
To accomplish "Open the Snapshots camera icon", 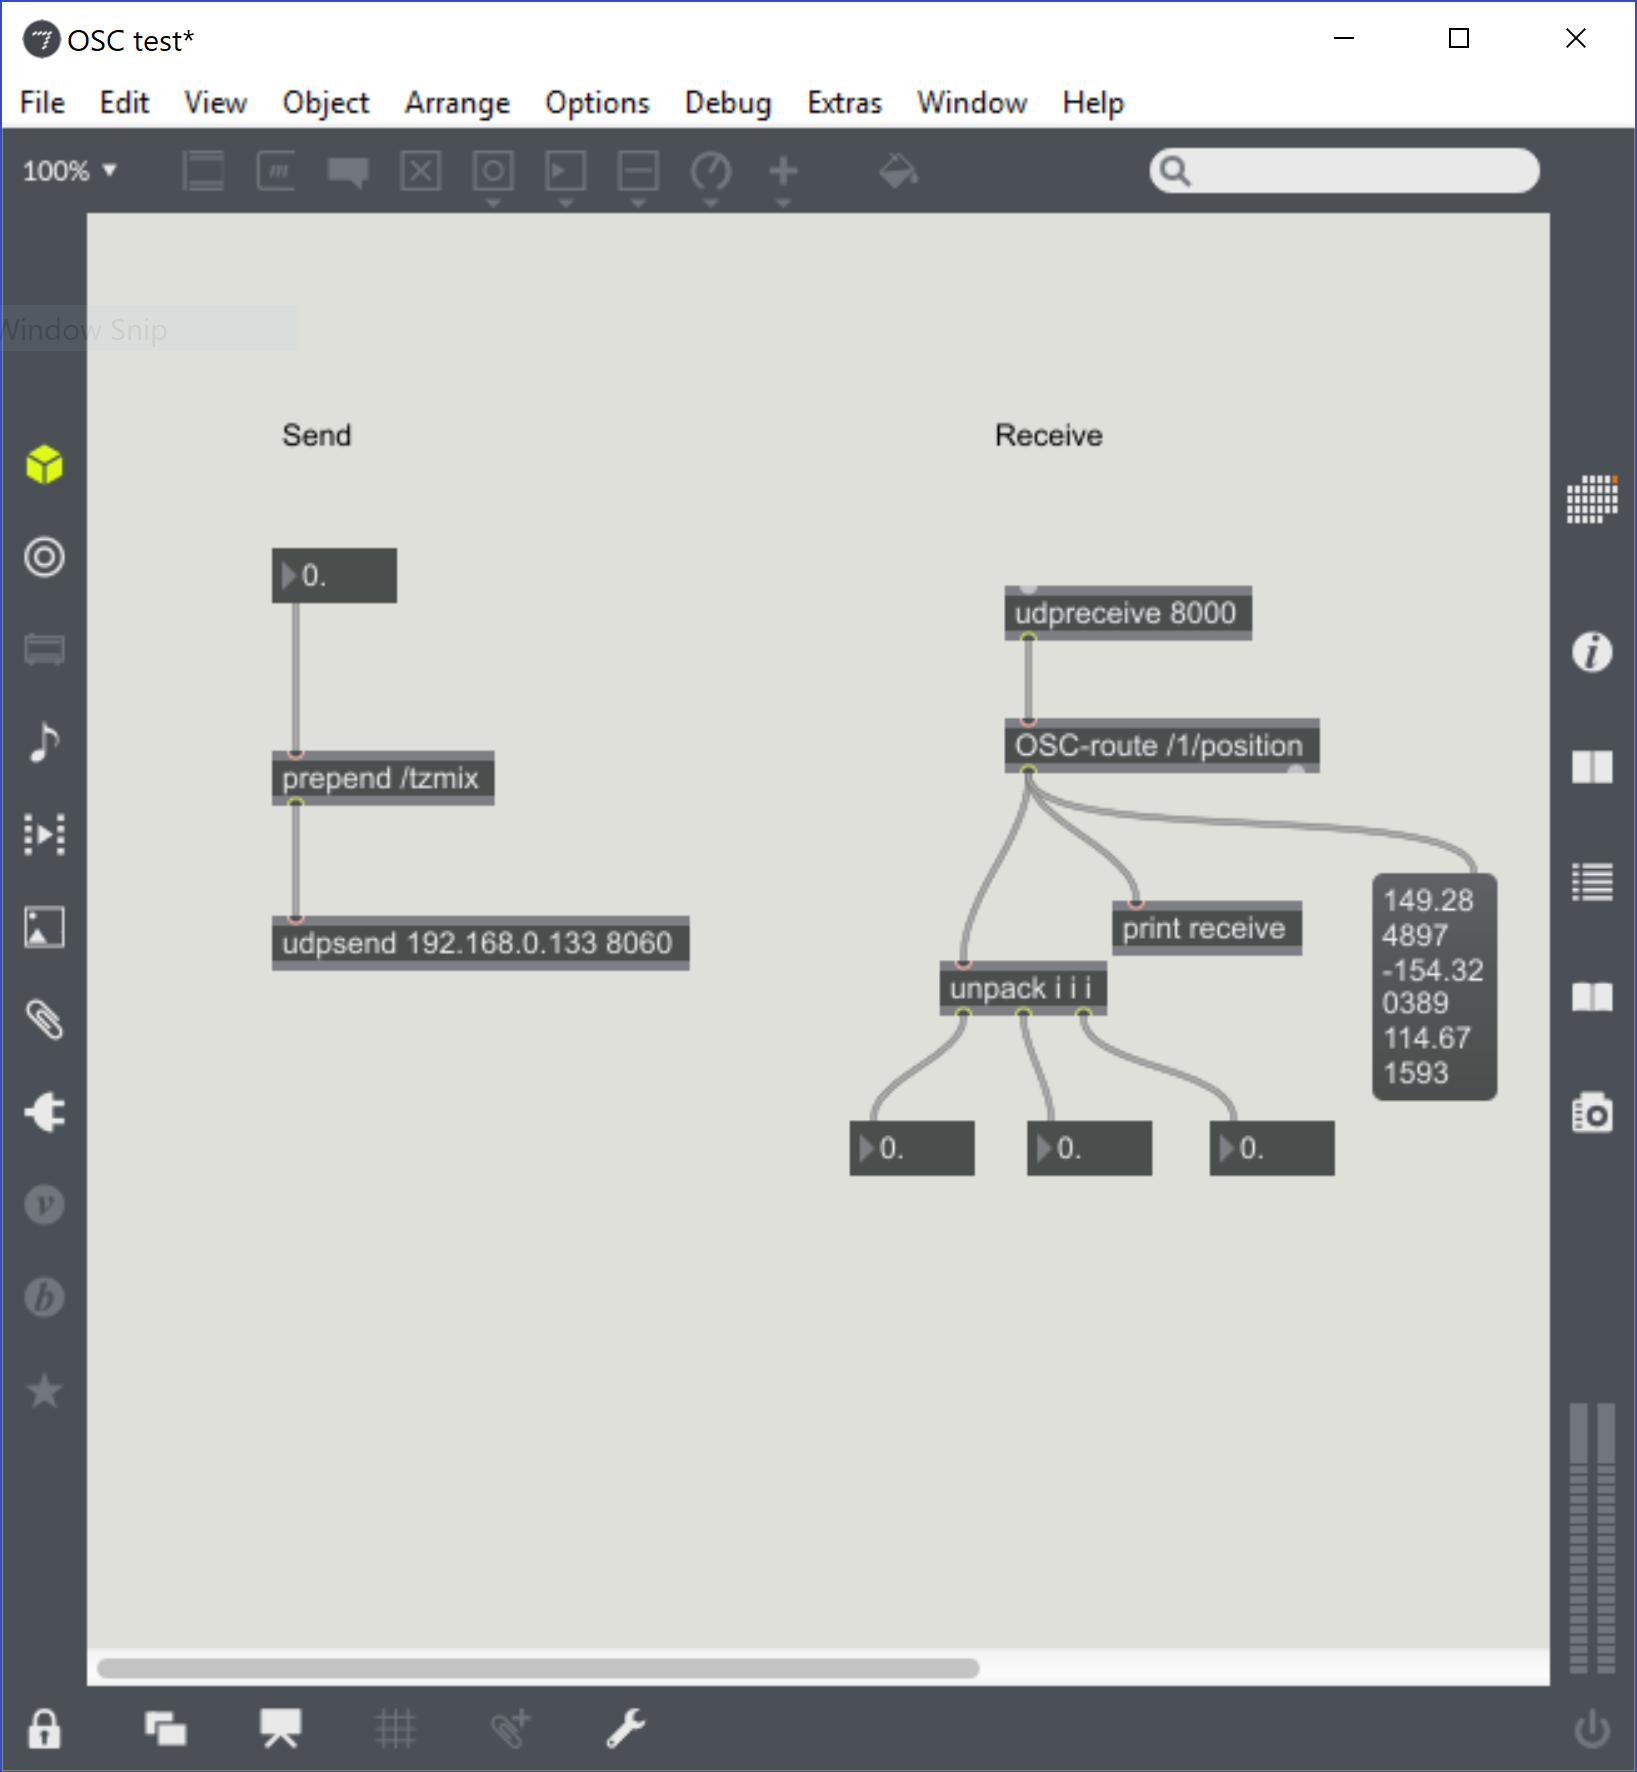I will click(x=1591, y=1112).
